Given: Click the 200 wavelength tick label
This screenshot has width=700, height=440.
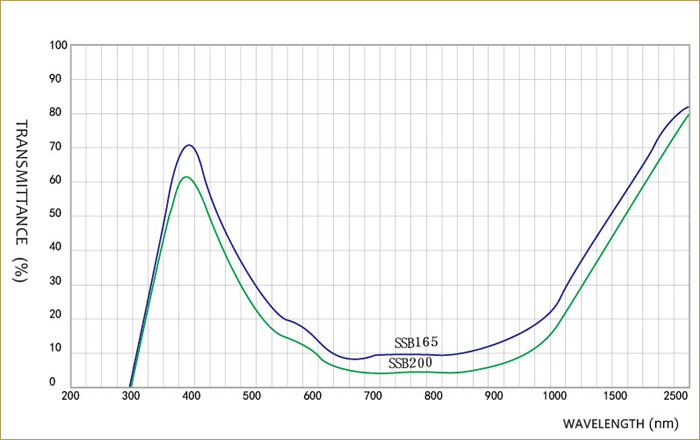Looking at the screenshot, I should (71, 396).
